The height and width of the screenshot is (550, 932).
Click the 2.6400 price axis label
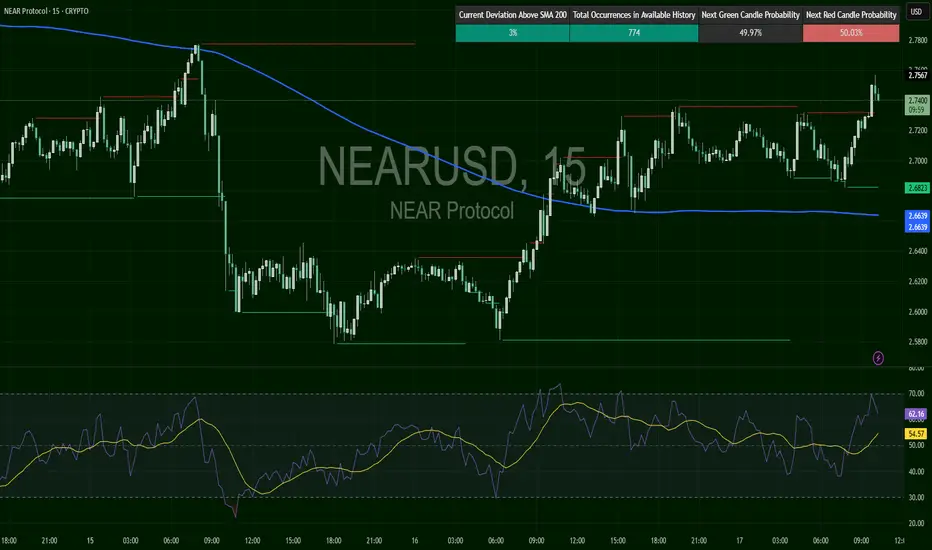tap(918, 251)
